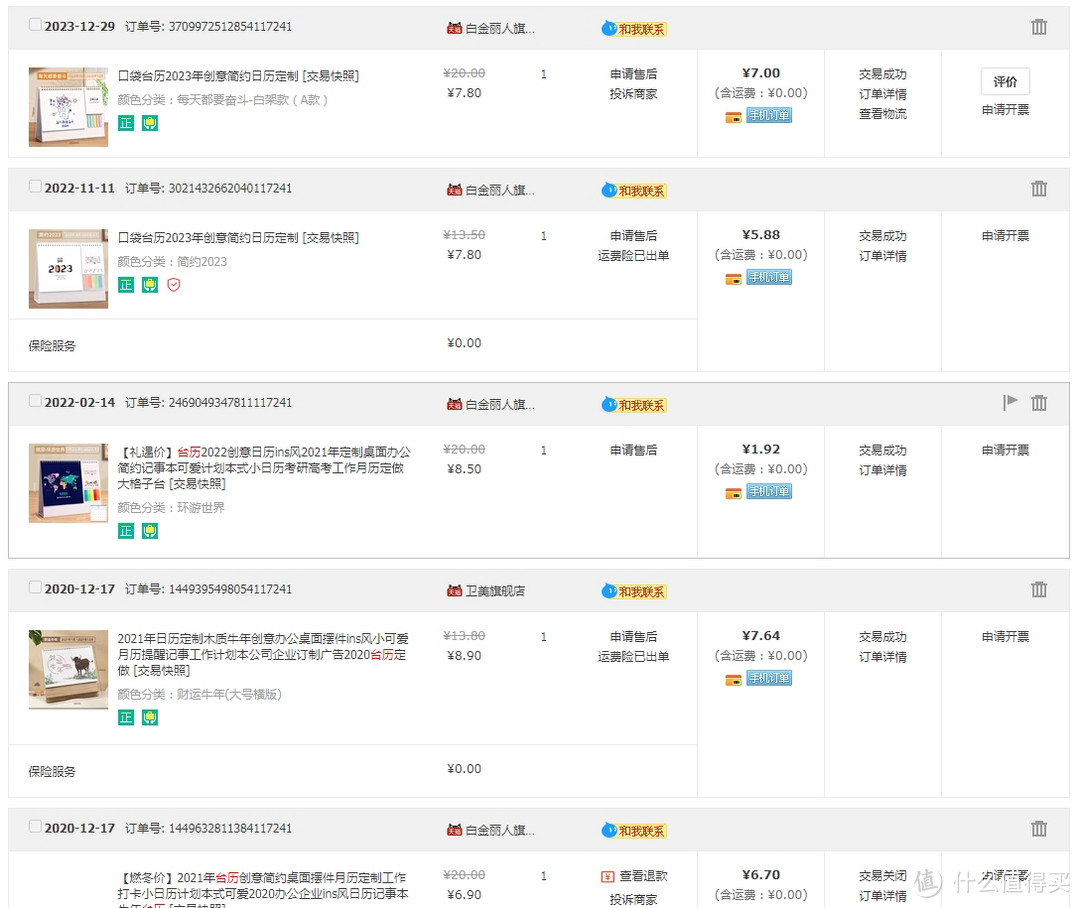
Task: Click 查看物流 on the ¥7.00 order
Action: [882, 114]
